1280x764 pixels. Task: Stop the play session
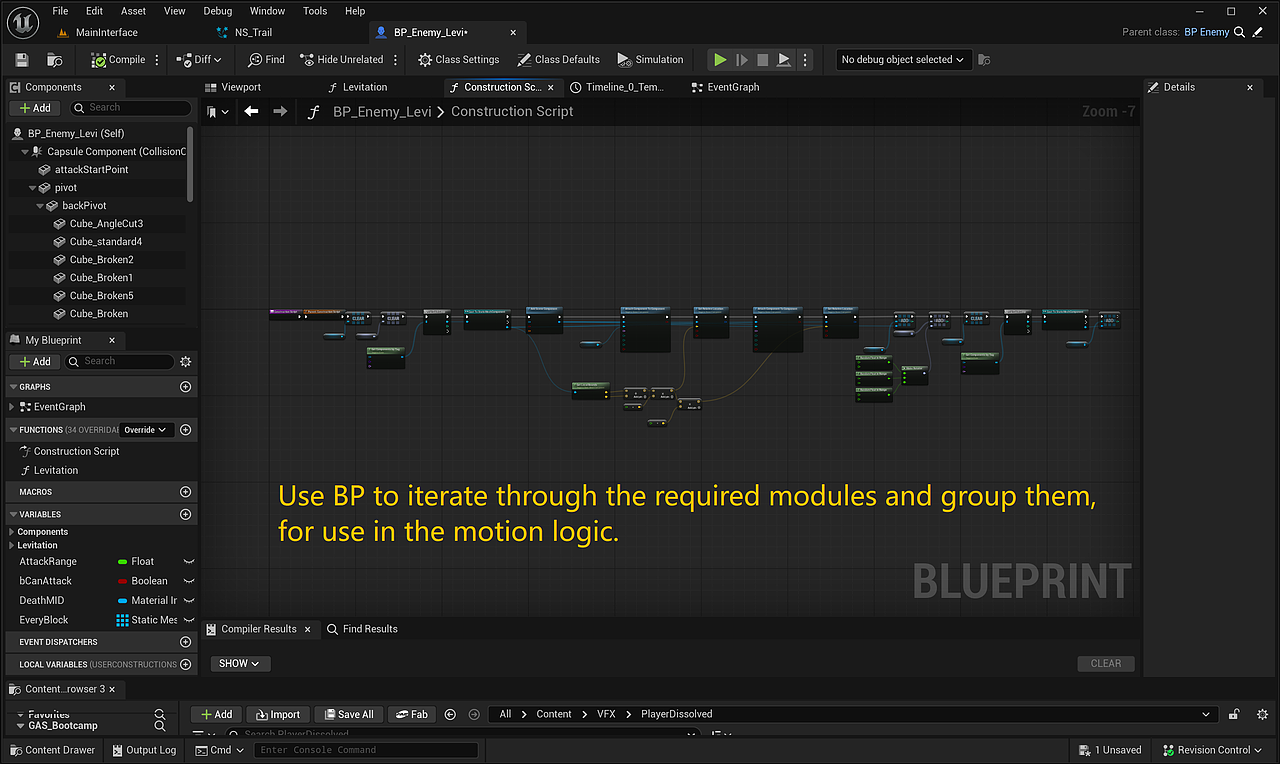tap(762, 60)
